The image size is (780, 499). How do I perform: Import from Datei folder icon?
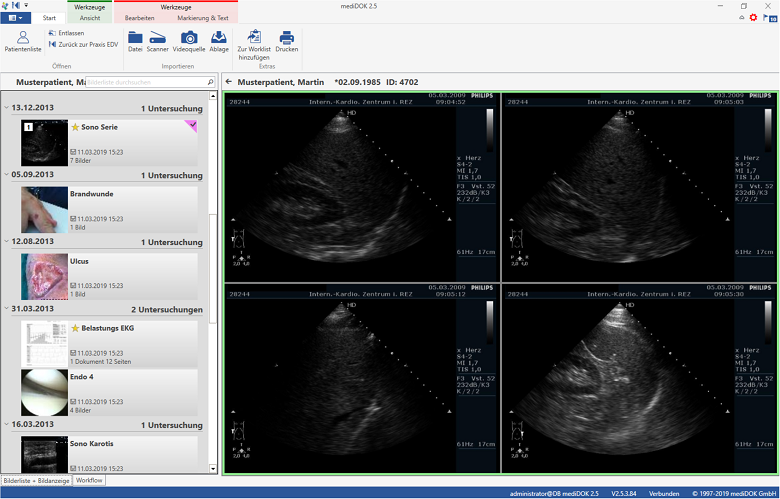click(x=135, y=39)
